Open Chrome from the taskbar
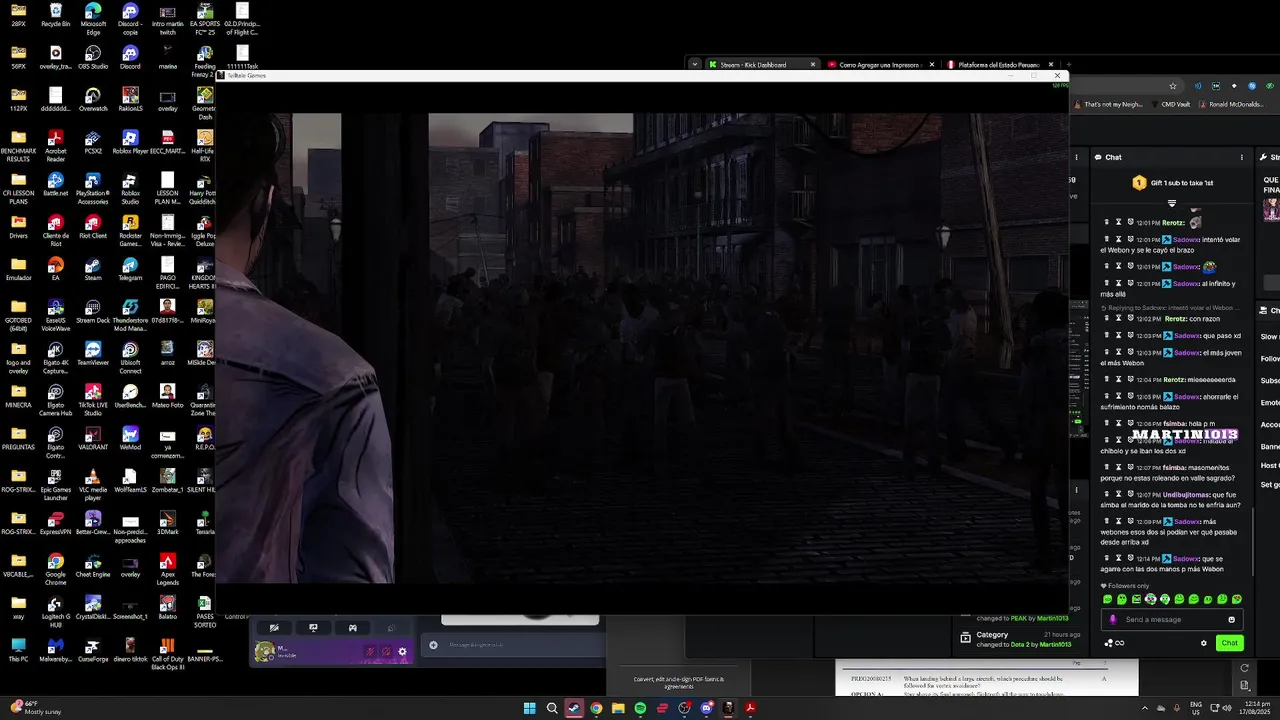1280x720 pixels. click(596, 708)
